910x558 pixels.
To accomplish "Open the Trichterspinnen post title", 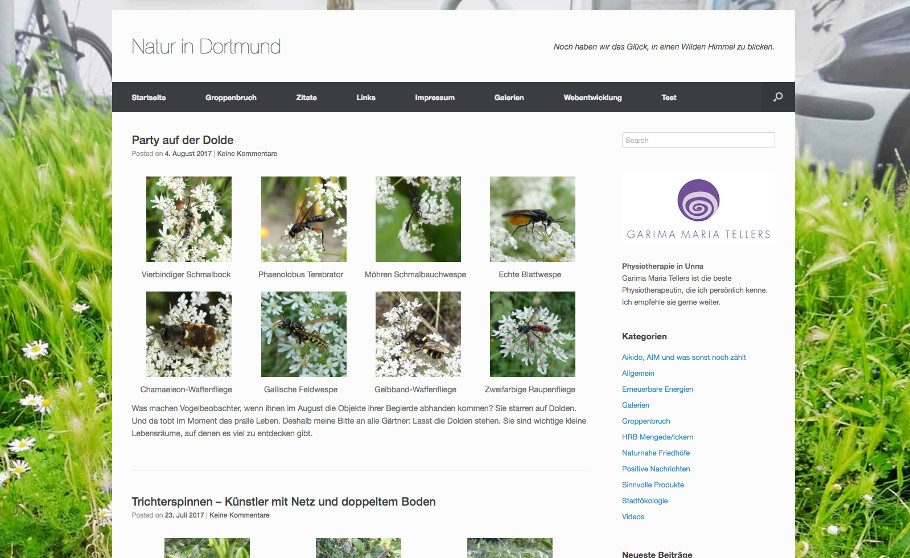I will 283,502.
